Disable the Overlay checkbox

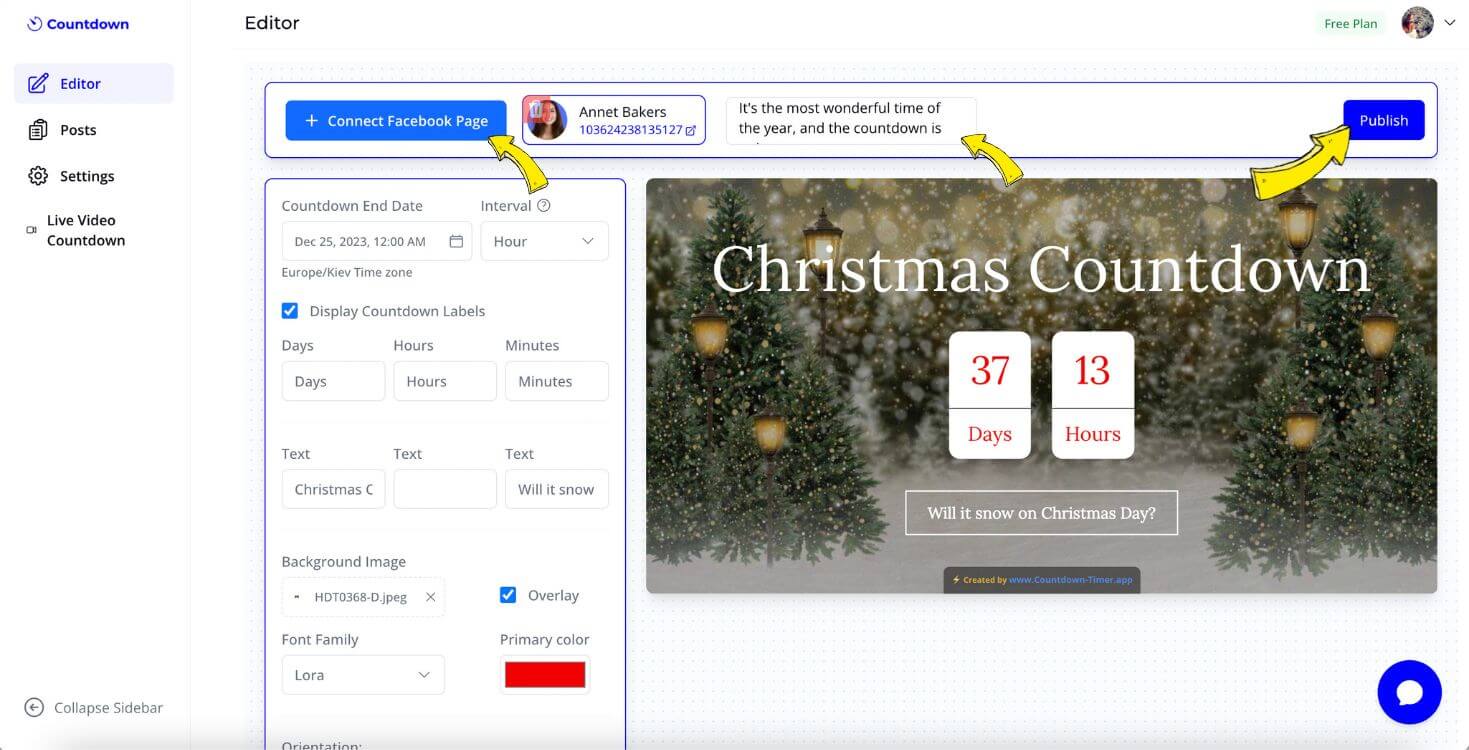click(x=508, y=594)
